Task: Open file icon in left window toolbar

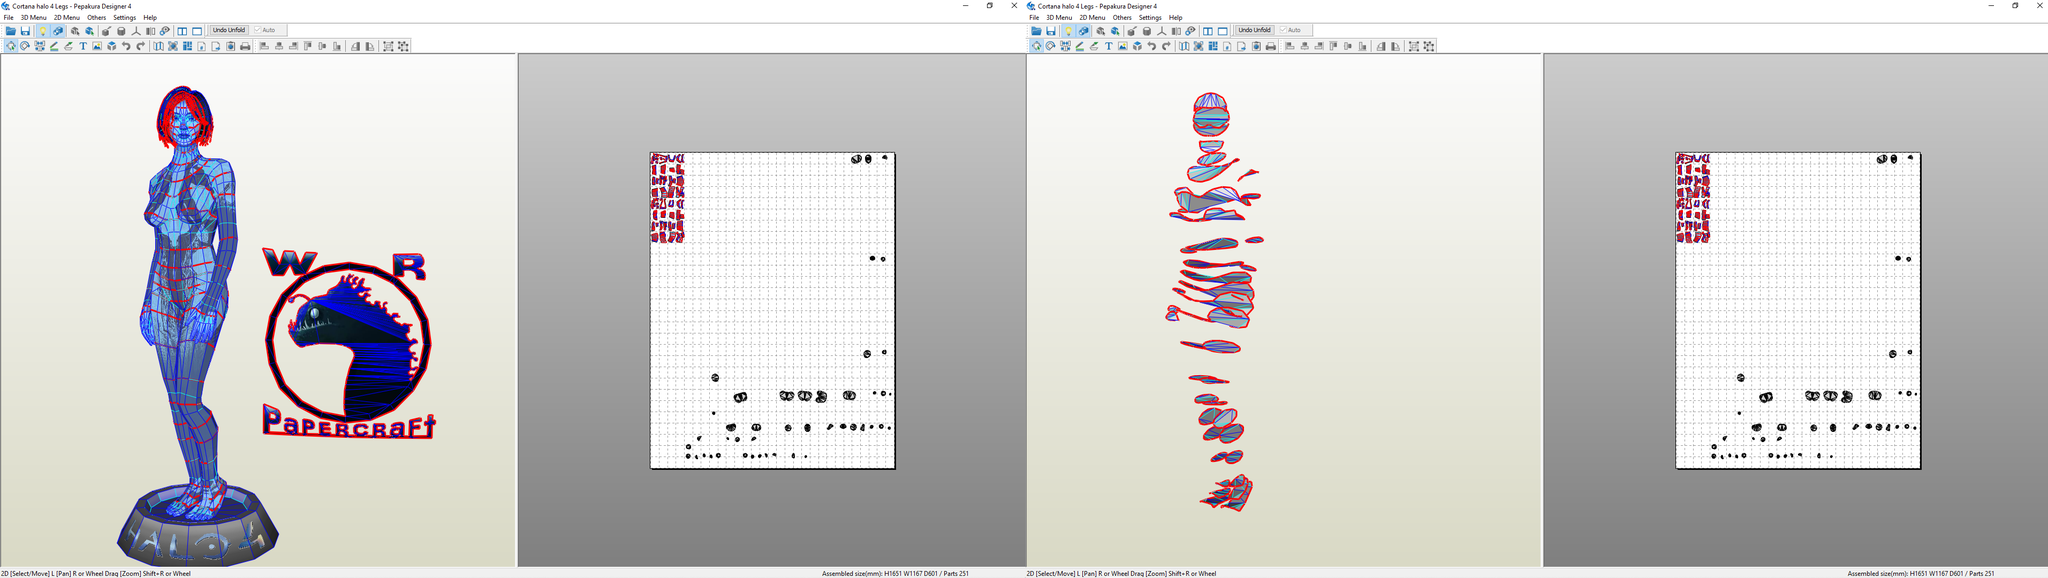Action: pyautogui.click(x=11, y=31)
